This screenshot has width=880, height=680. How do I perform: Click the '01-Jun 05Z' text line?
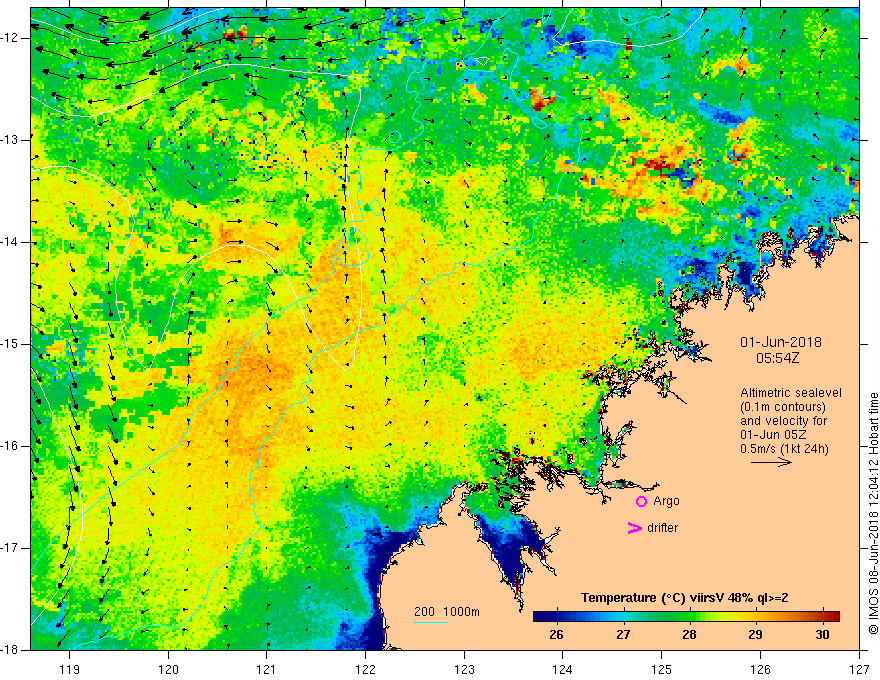774,435
